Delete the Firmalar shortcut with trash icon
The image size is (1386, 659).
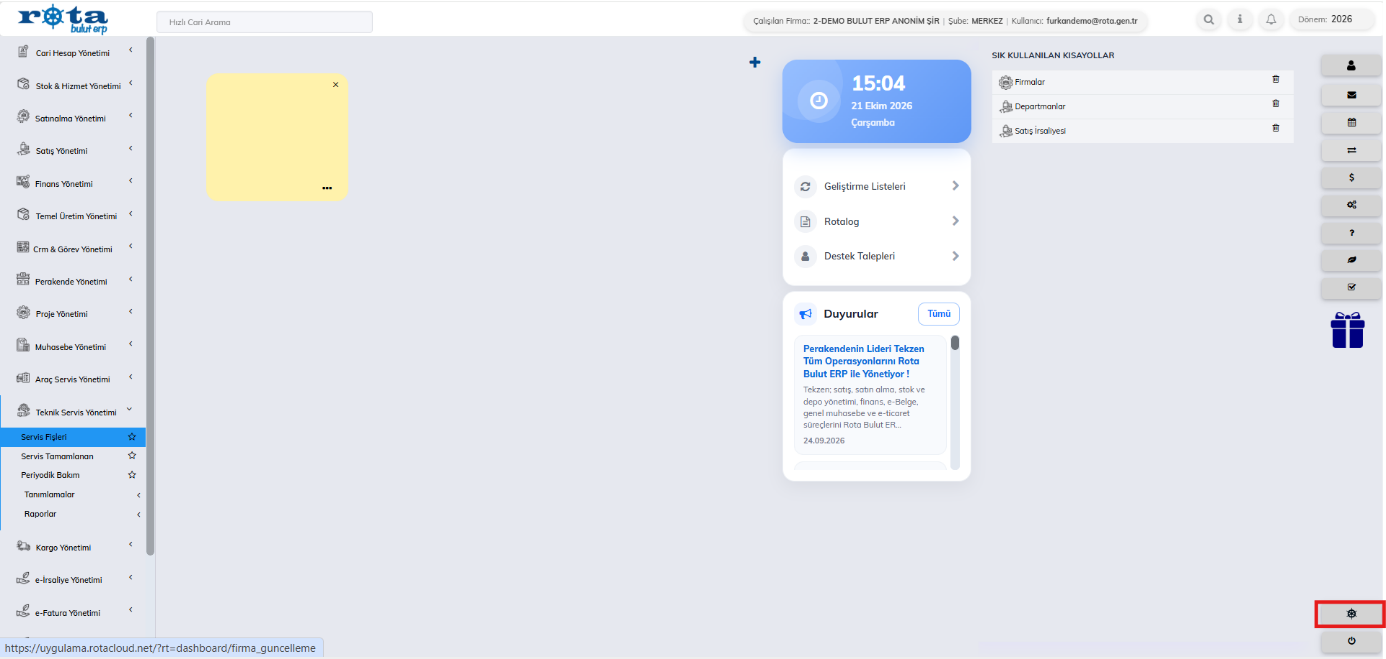point(1275,79)
